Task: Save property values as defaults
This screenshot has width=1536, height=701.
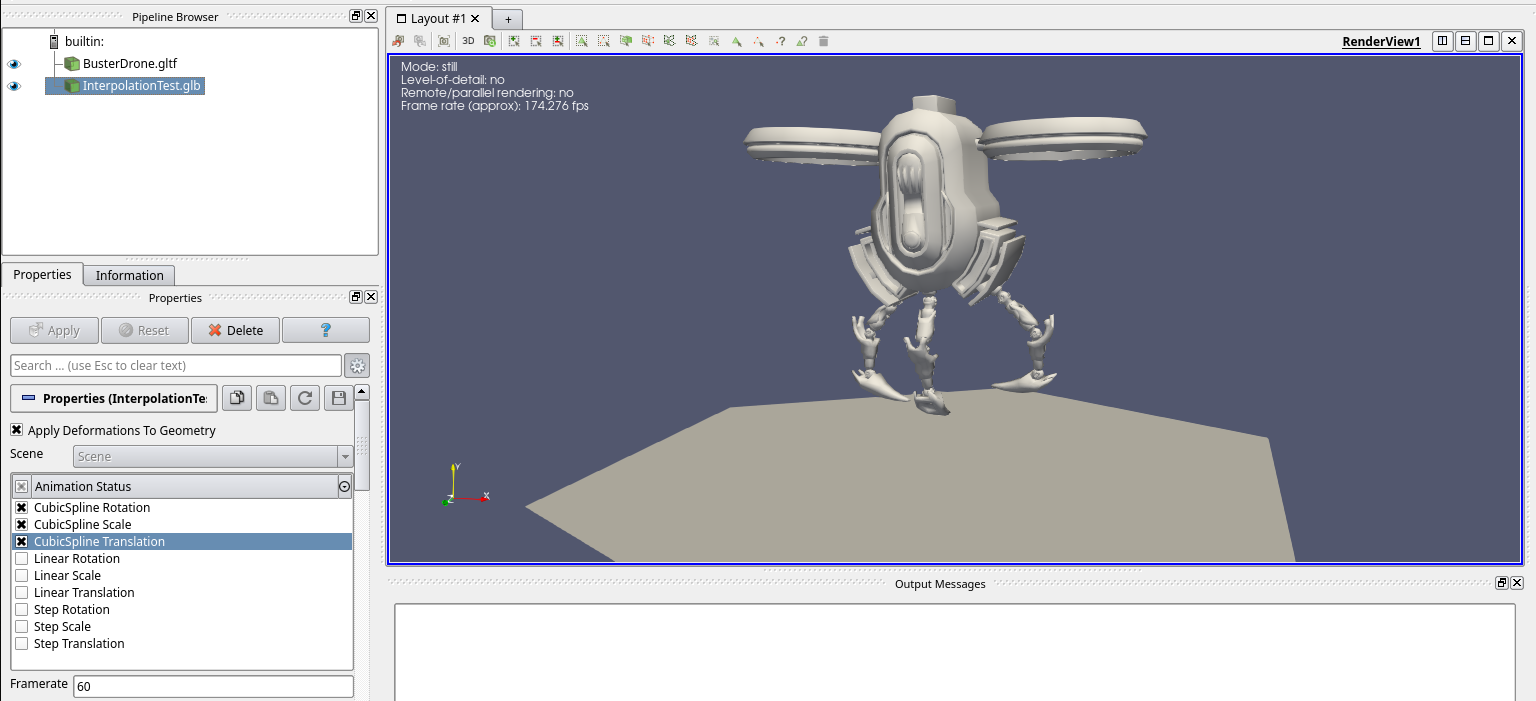Action: [x=338, y=398]
